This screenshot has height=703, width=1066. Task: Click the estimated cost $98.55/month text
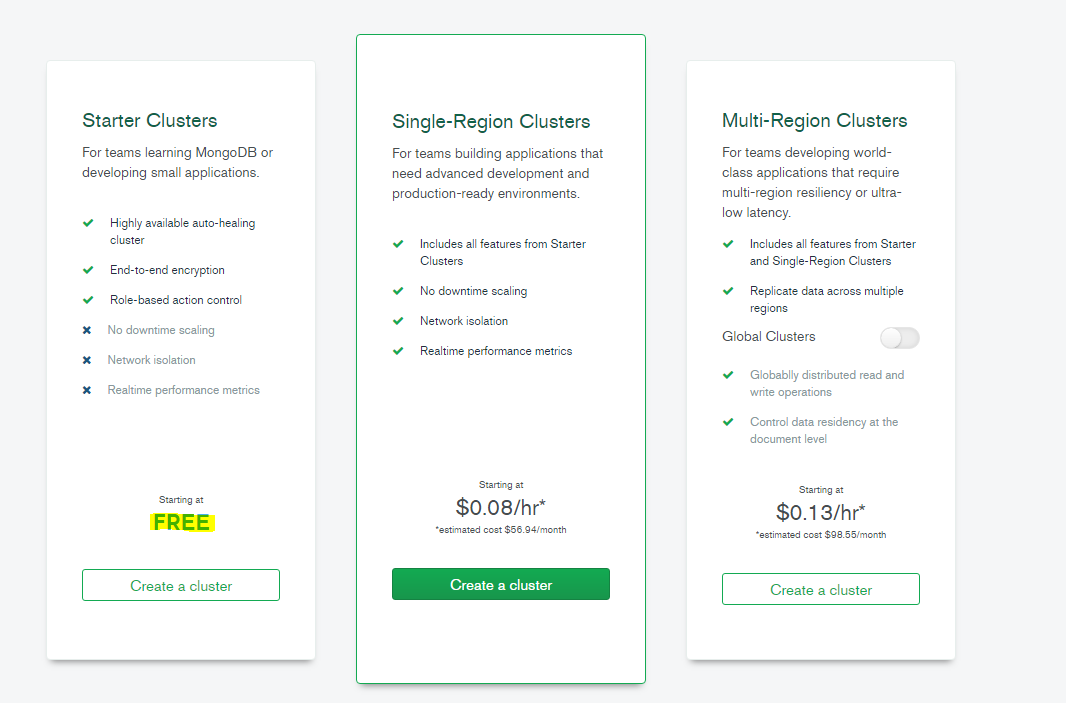tap(820, 534)
